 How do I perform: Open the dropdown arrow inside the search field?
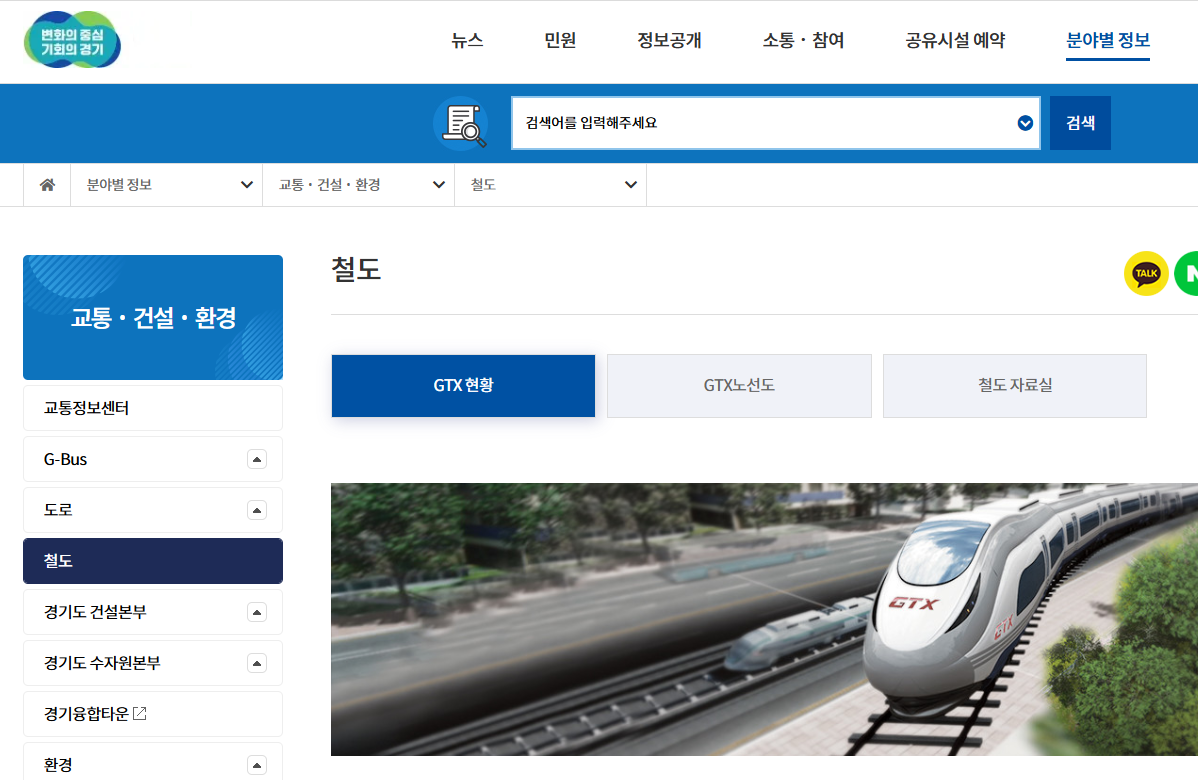[1024, 123]
